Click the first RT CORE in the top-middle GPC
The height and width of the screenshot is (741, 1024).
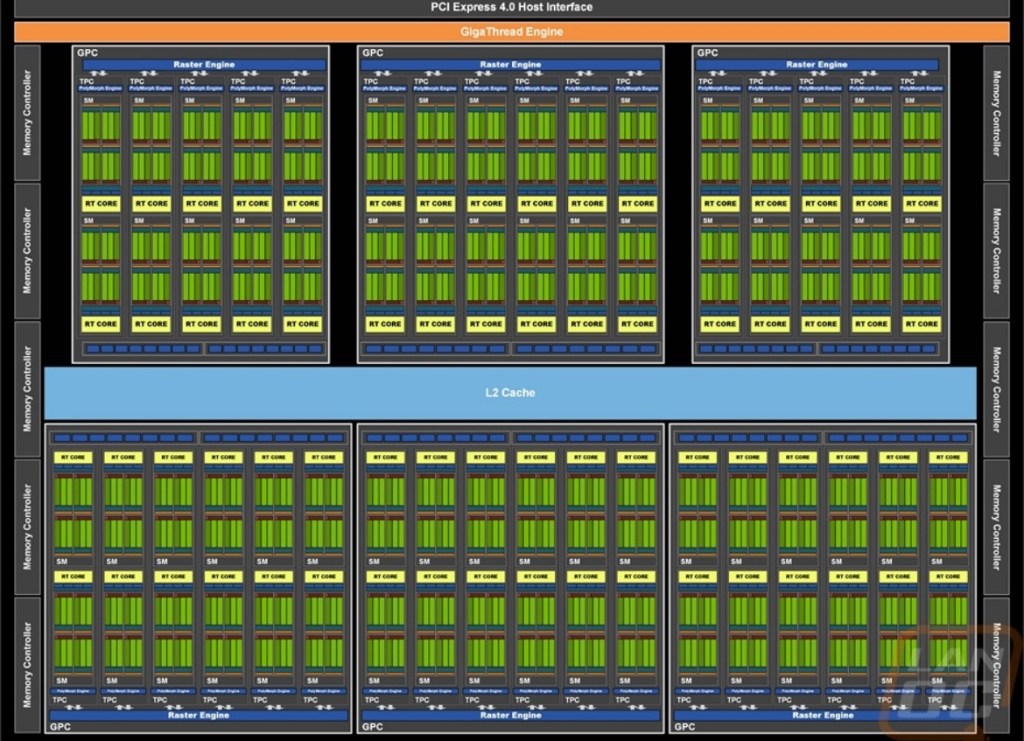tap(385, 203)
